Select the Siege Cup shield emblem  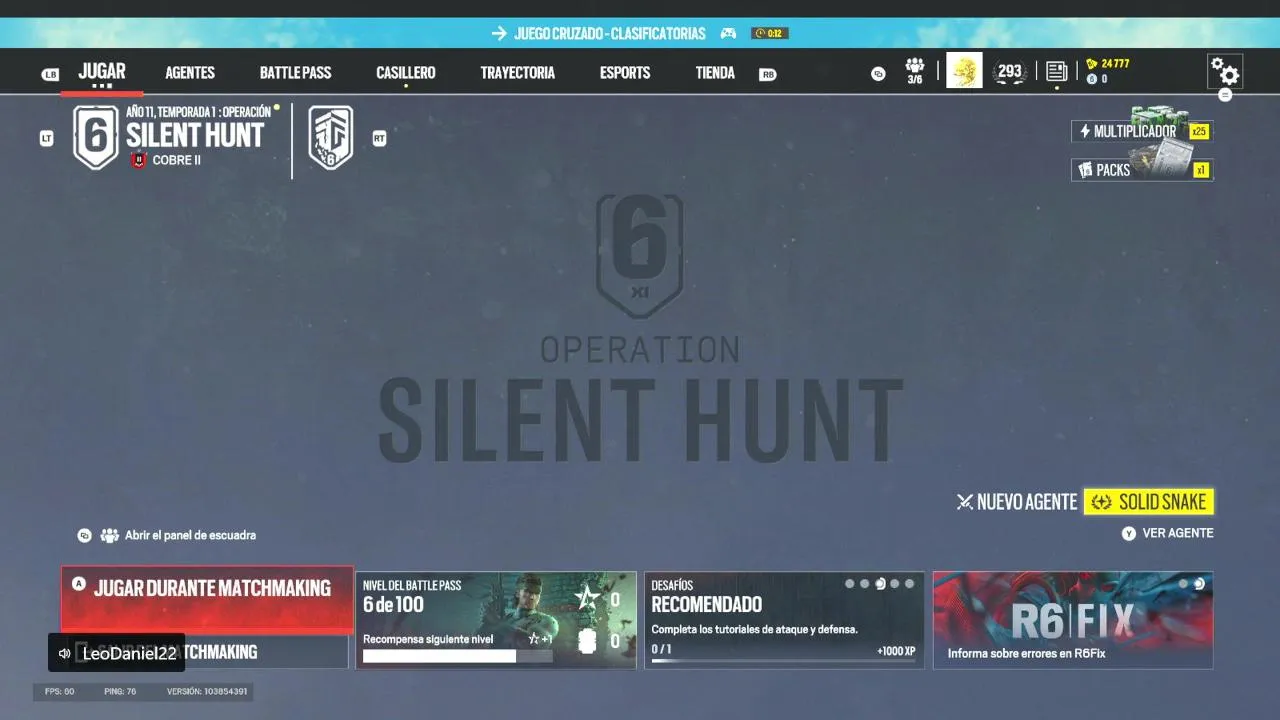pos(330,137)
